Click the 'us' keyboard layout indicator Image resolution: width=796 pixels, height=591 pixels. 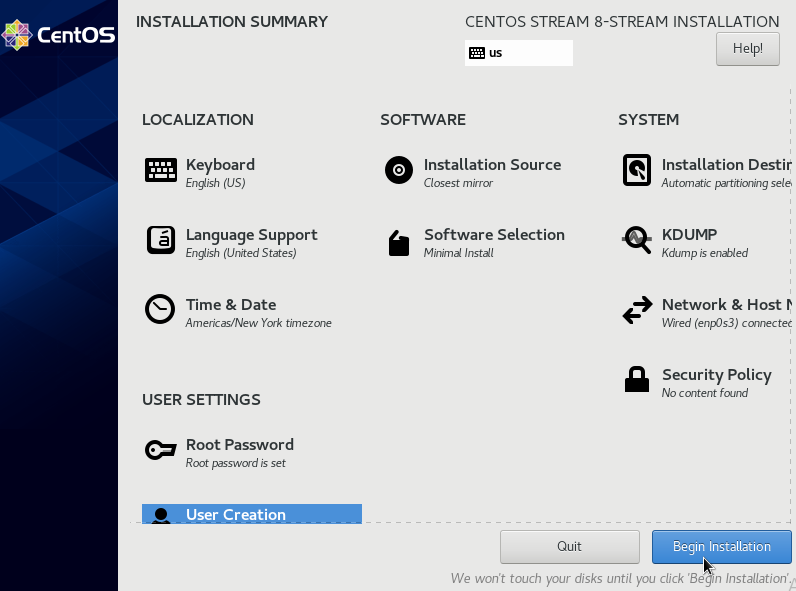(519, 53)
